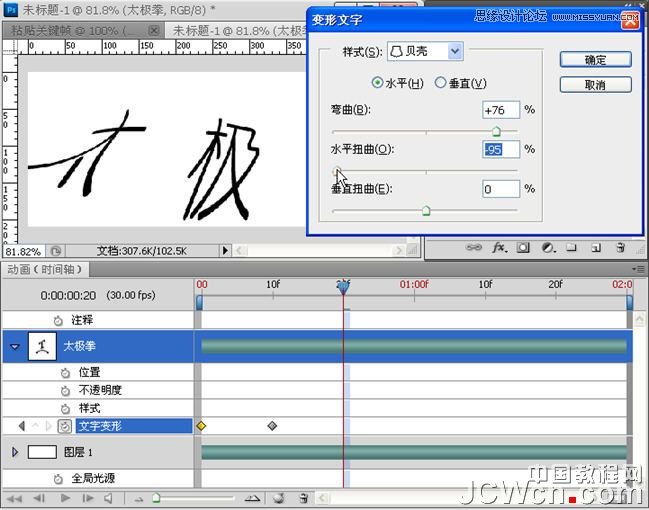
Task: Click the 01:00f mark on time ruler
Action: pyautogui.click(x=414, y=284)
